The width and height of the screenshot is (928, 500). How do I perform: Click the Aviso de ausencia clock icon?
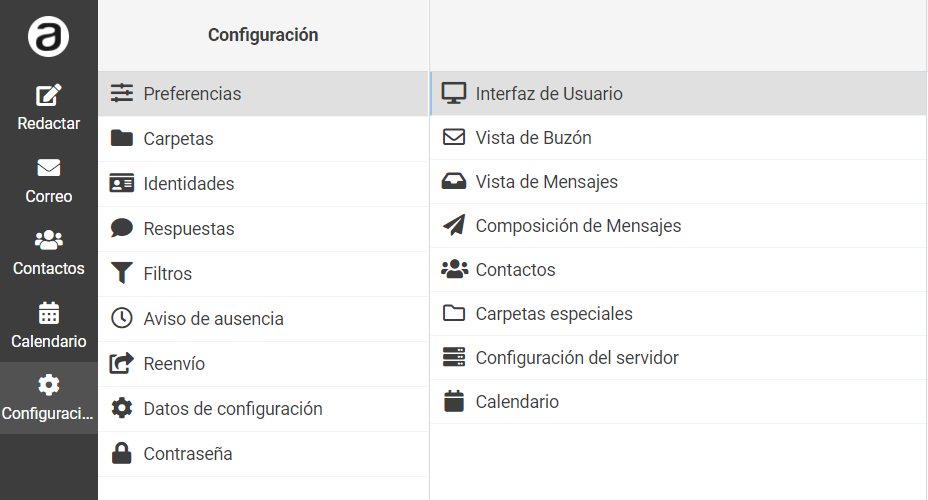pos(122,318)
